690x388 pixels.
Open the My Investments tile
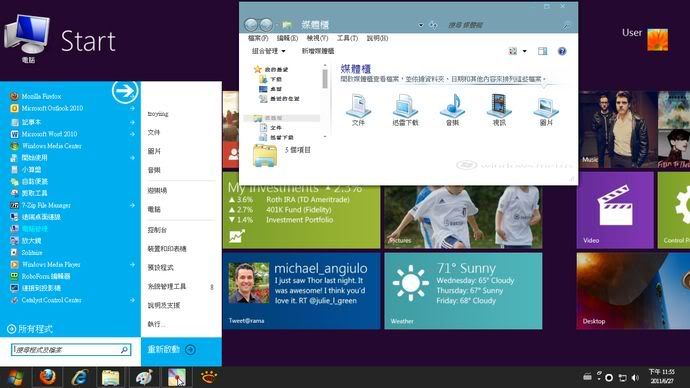pos(301,217)
